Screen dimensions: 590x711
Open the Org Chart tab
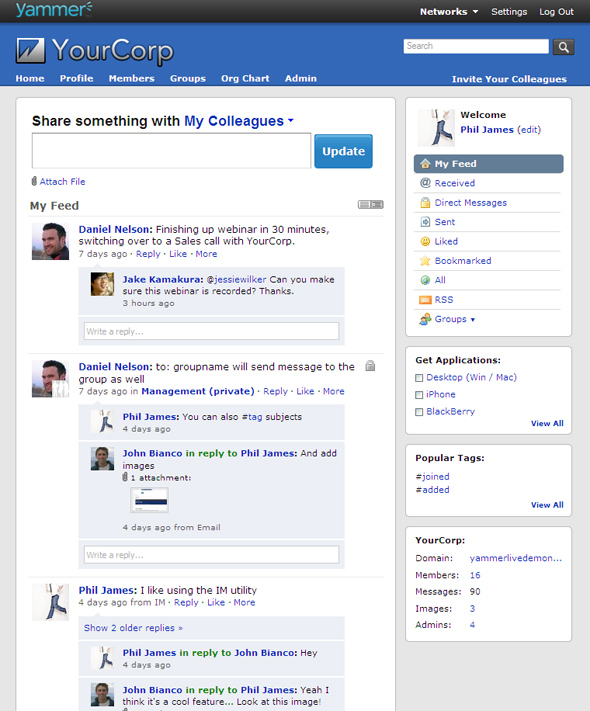click(245, 78)
